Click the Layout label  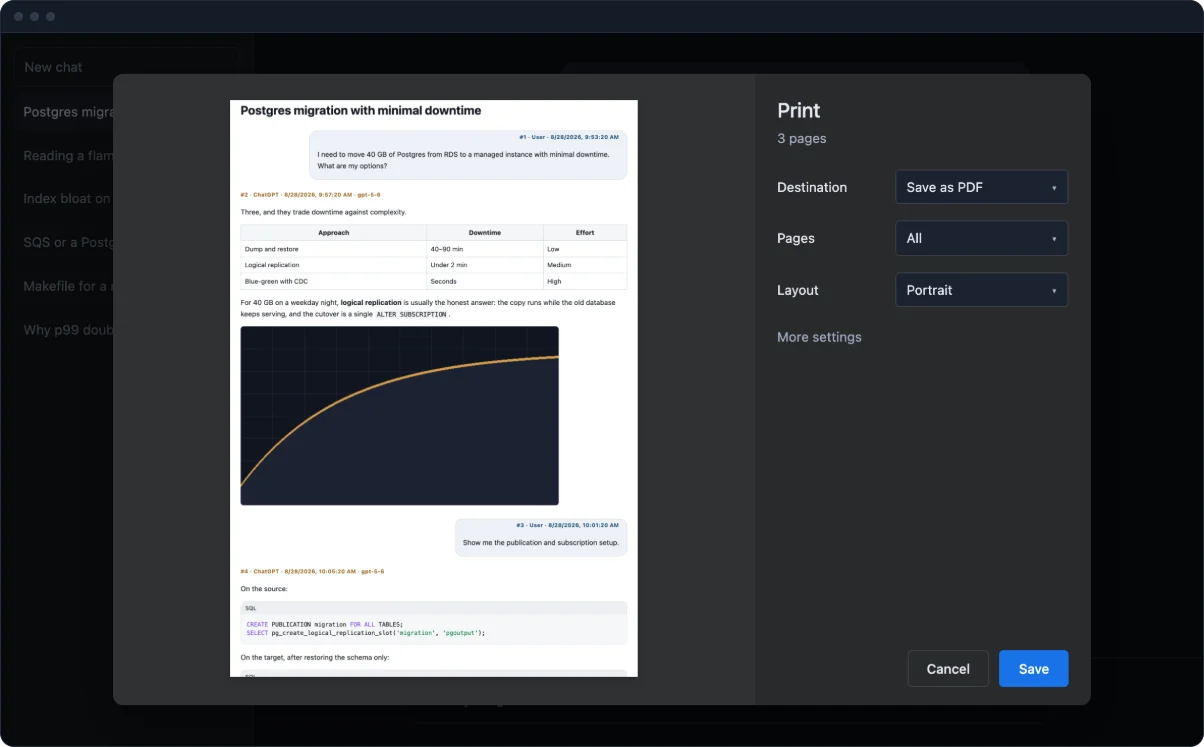coord(798,290)
